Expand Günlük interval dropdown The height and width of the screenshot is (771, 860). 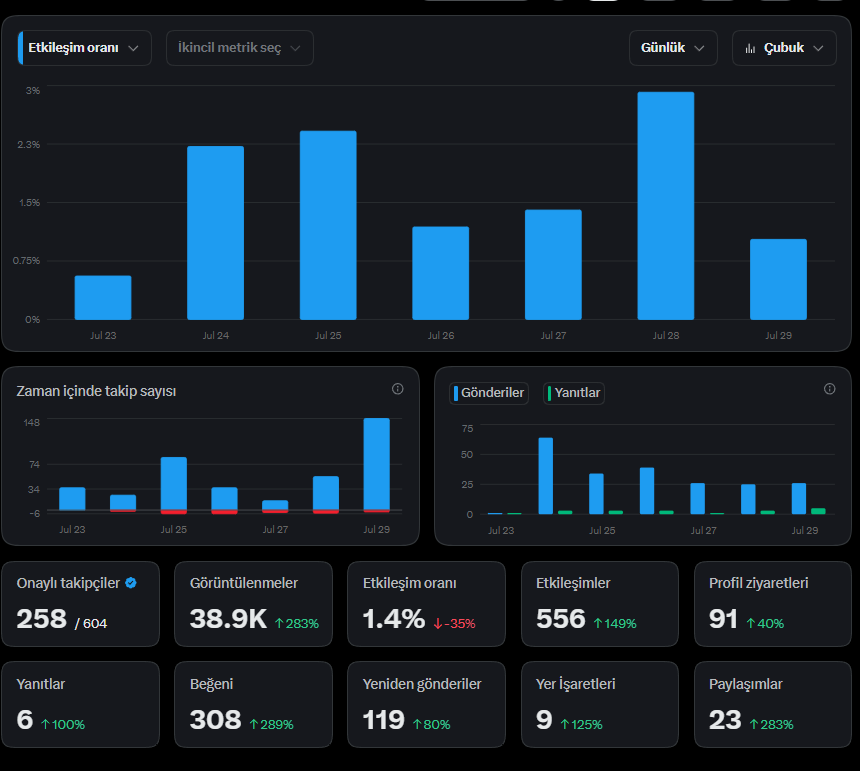[x=673, y=48]
